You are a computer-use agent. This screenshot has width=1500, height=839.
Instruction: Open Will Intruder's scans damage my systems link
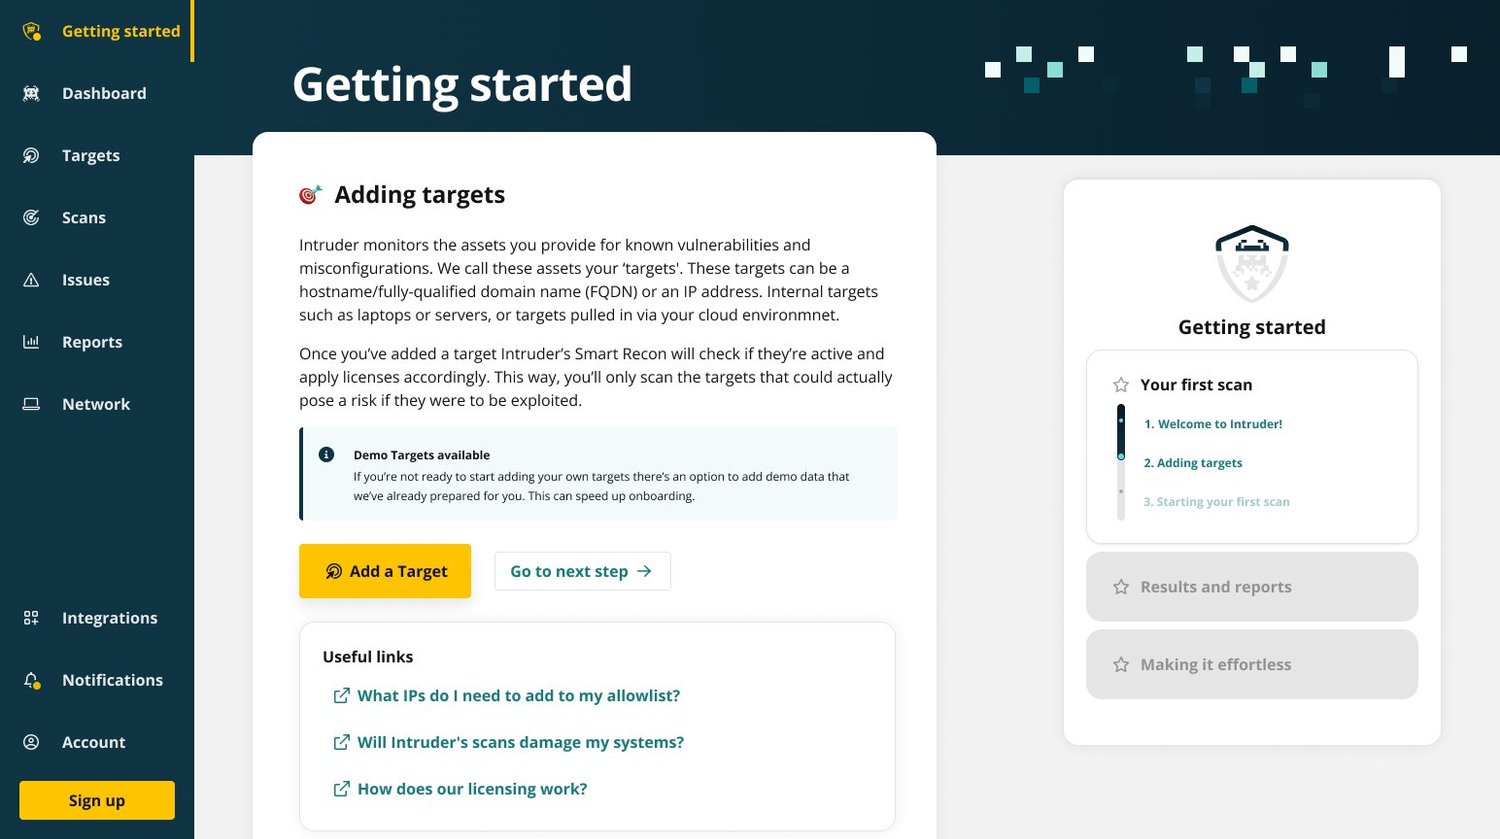point(520,742)
